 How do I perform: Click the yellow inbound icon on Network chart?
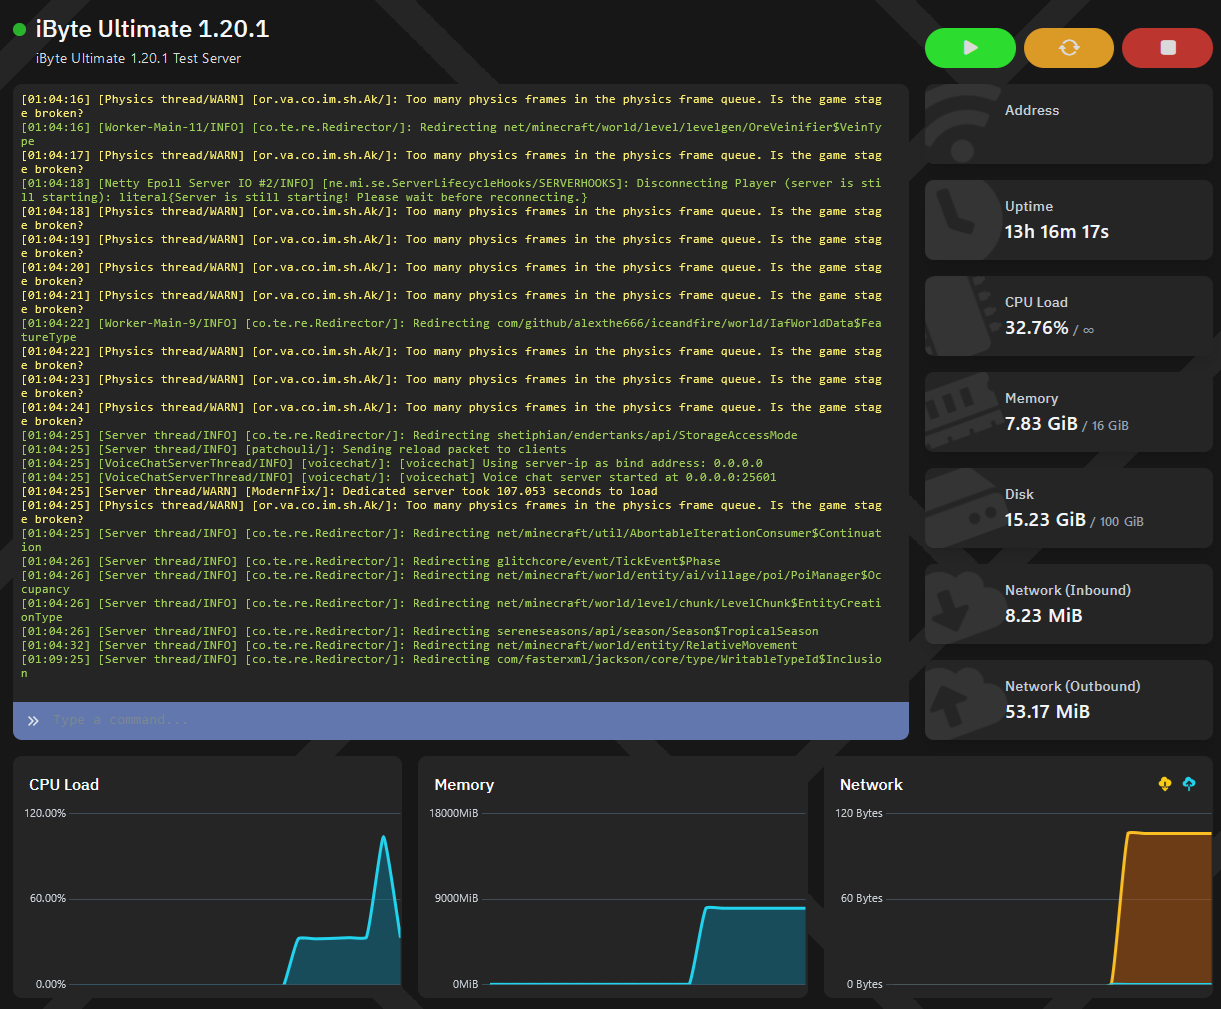[1165, 784]
